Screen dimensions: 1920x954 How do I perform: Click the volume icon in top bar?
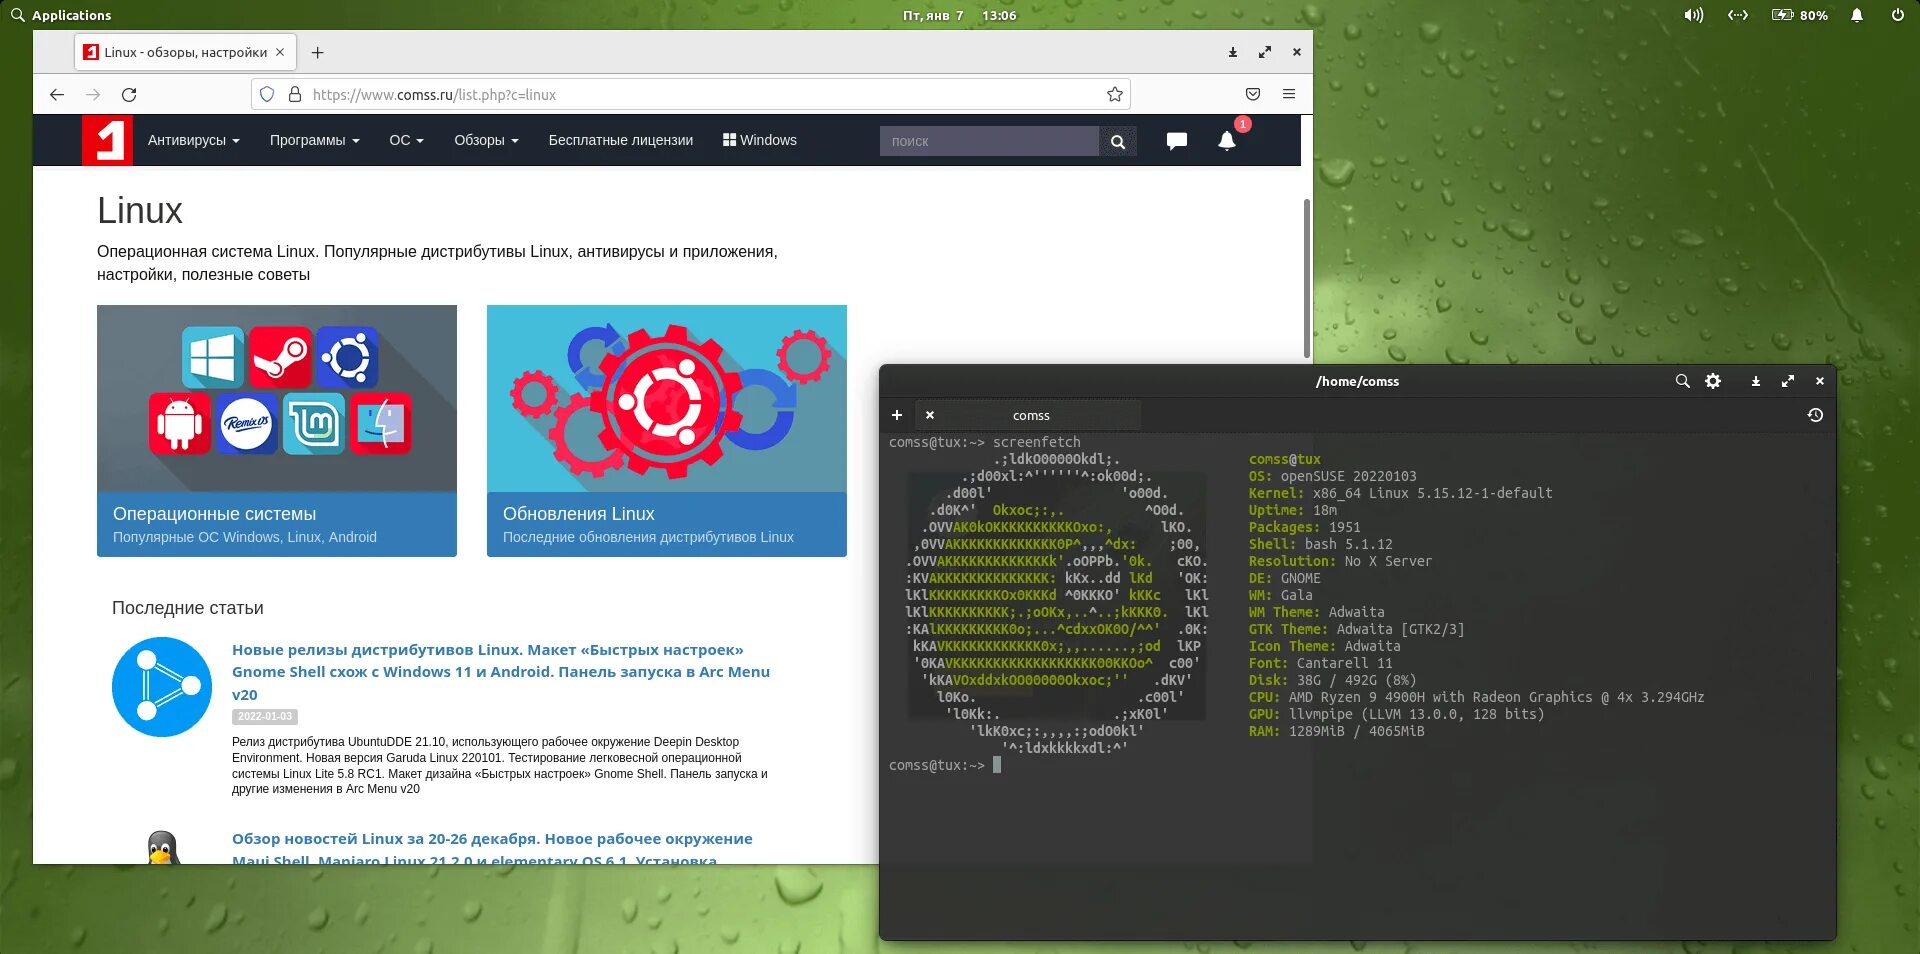point(1693,15)
